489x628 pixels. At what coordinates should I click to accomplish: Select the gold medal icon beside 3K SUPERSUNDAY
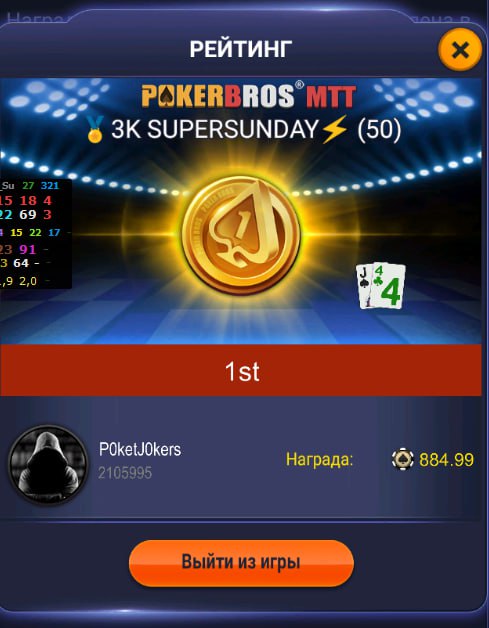coord(95,129)
